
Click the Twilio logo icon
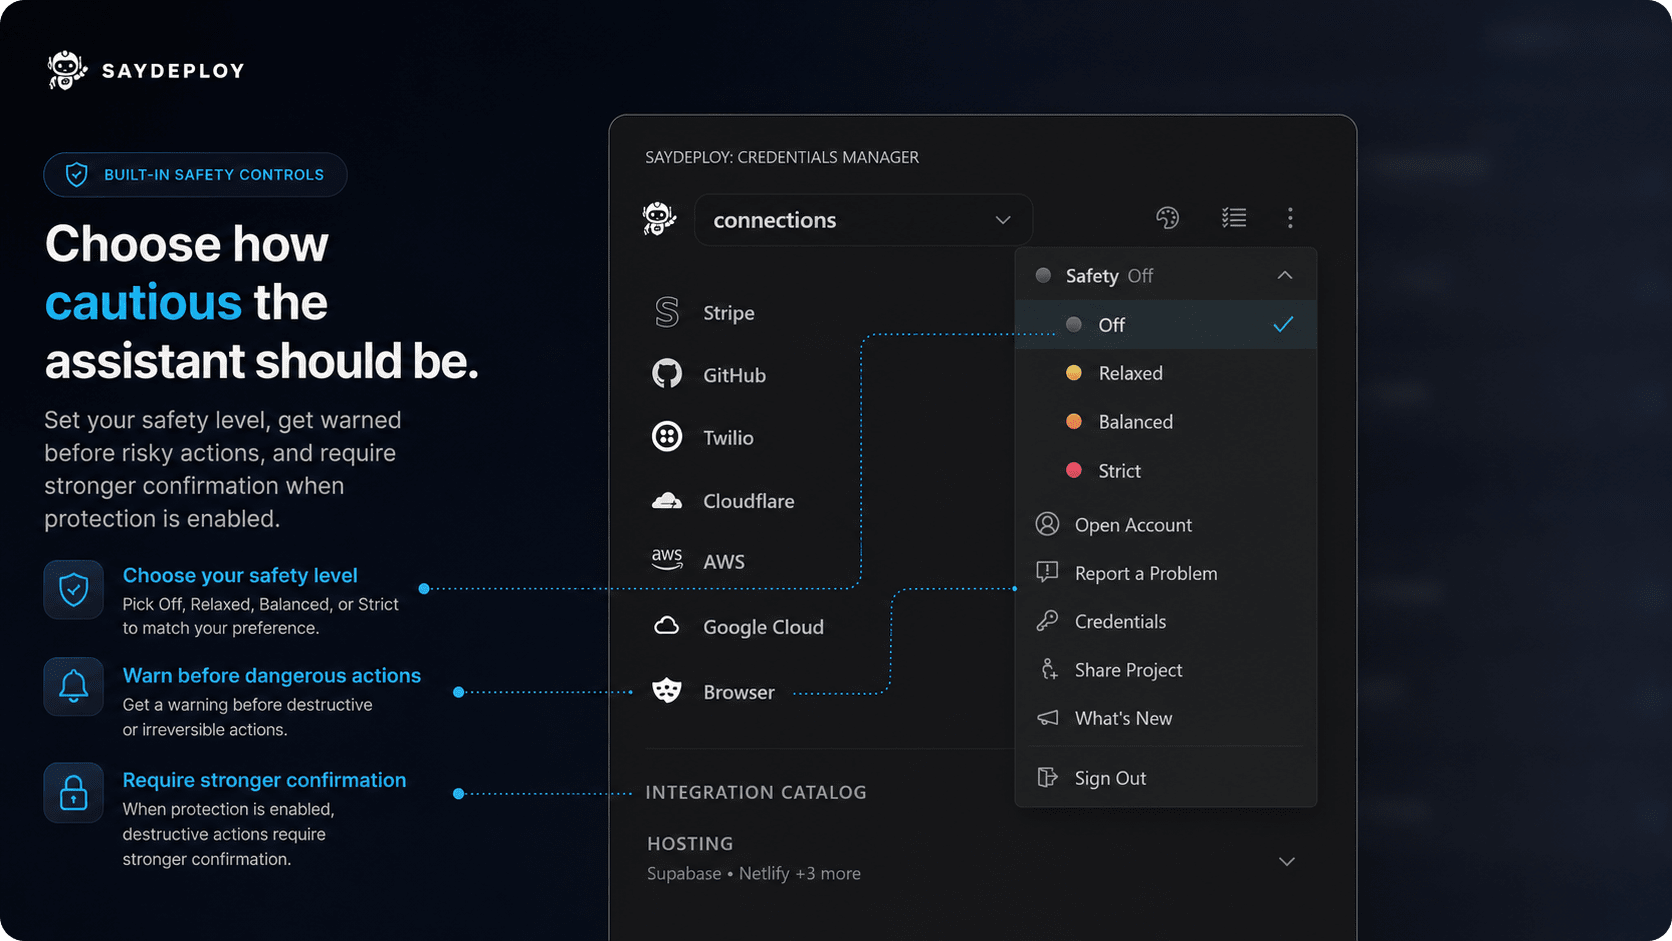tap(667, 437)
